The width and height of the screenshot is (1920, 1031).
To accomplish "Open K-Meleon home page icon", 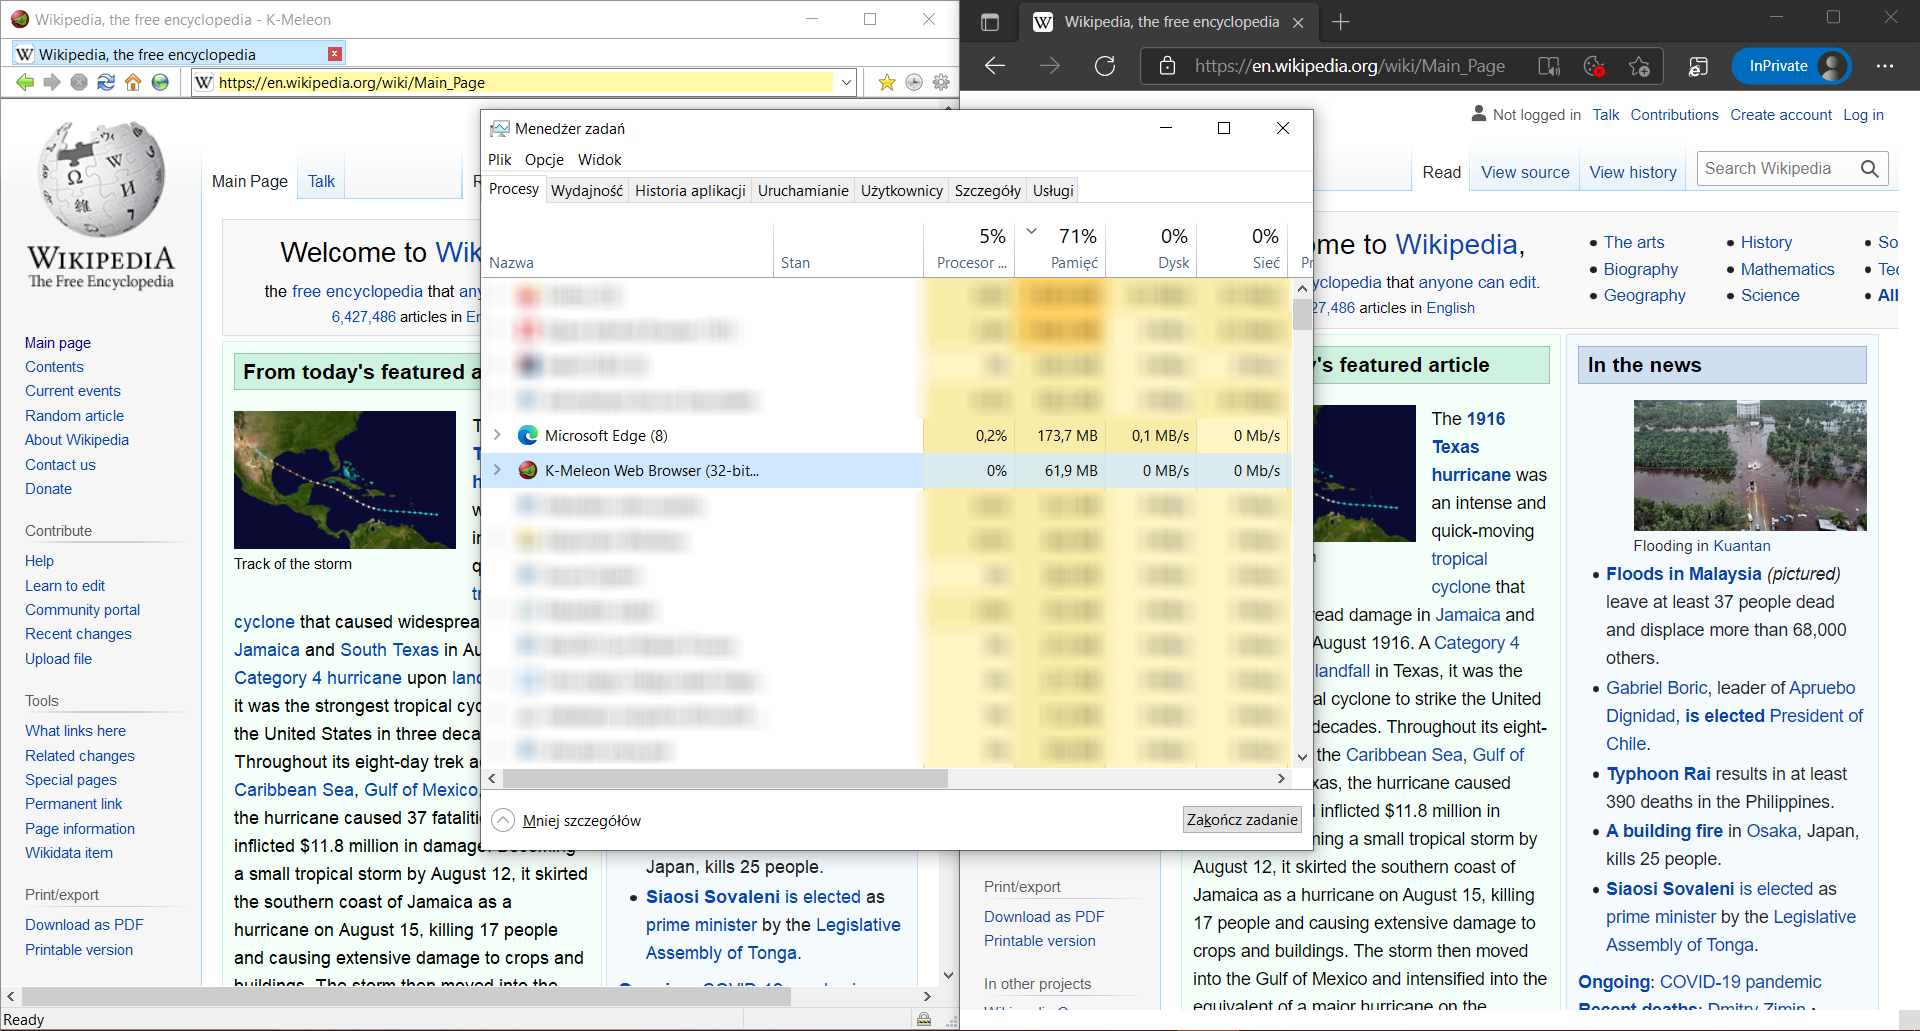I will coord(133,82).
